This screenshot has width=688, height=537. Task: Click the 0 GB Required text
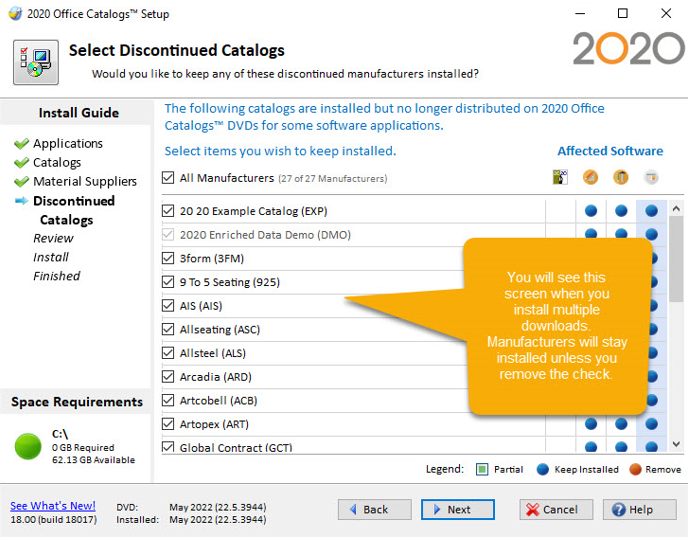[x=83, y=448]
